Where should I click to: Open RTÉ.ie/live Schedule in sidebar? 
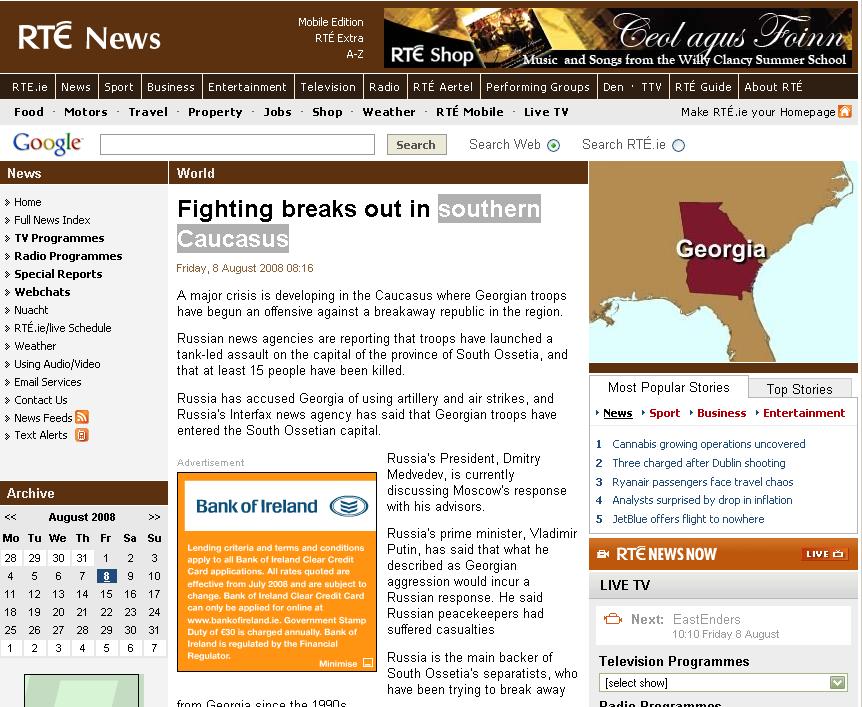(x=63, y=328)
